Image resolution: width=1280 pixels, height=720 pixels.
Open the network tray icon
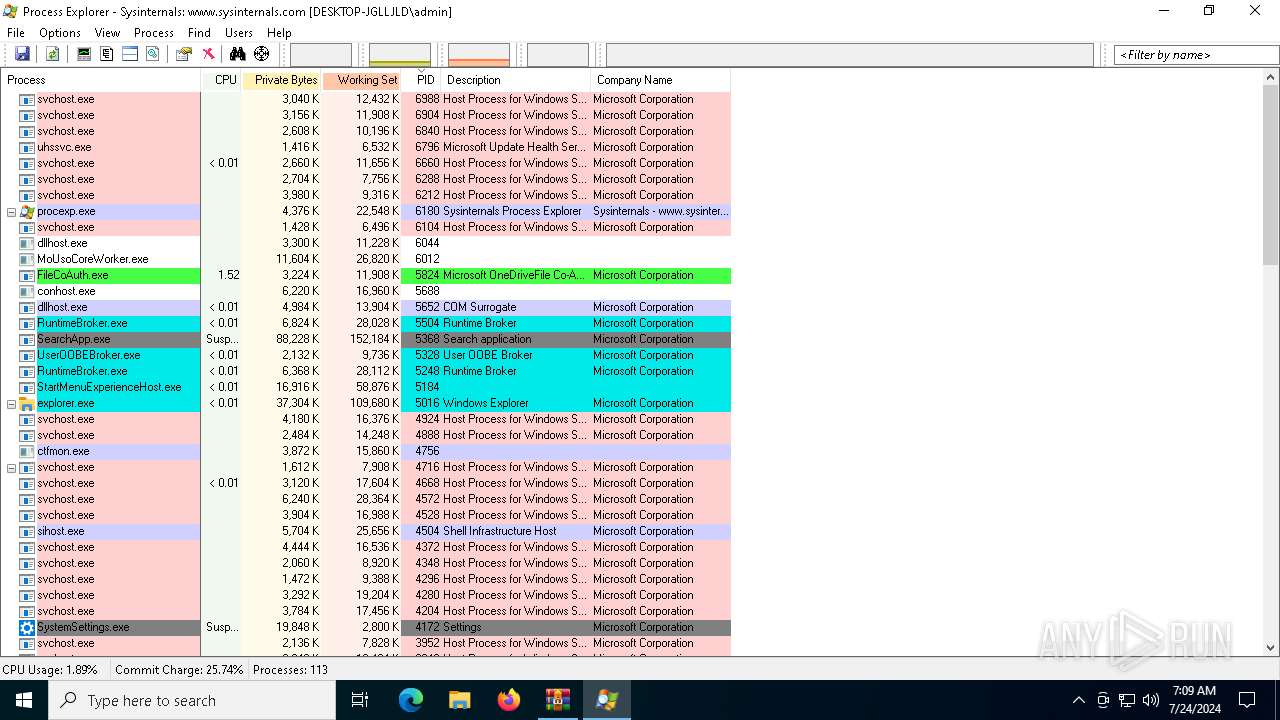pos(1127,700)
